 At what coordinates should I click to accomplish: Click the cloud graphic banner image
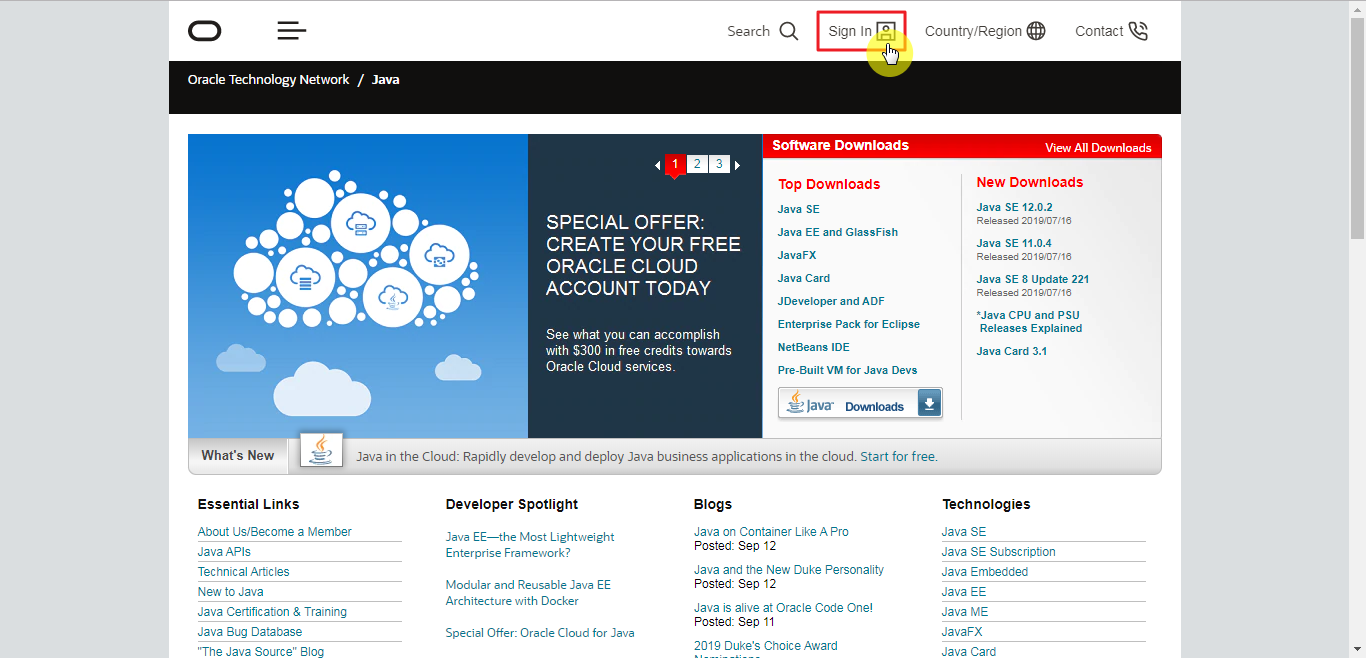click(x=358, y=286)
